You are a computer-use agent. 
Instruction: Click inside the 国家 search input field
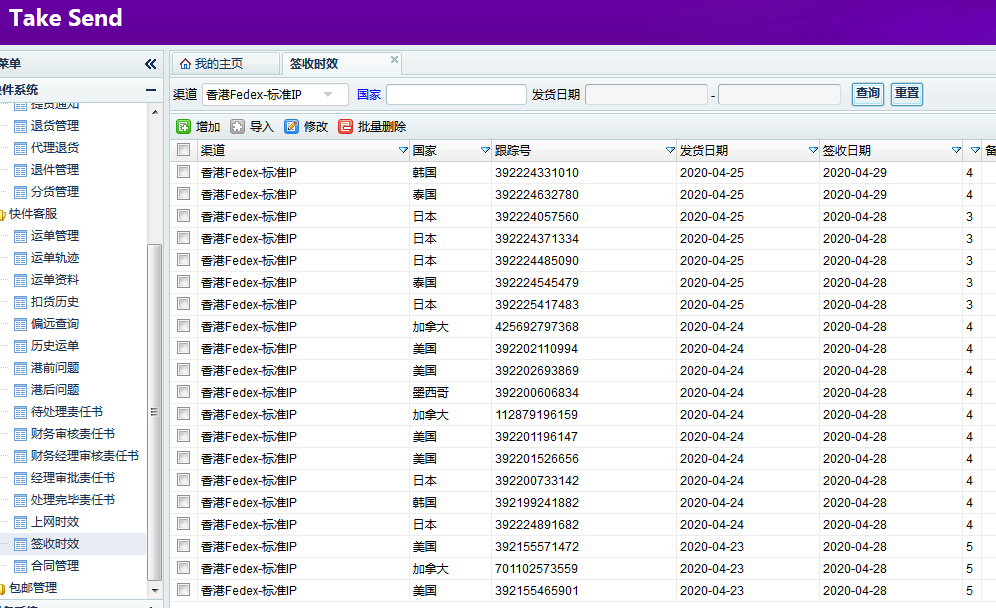click(x=455, y=93)
